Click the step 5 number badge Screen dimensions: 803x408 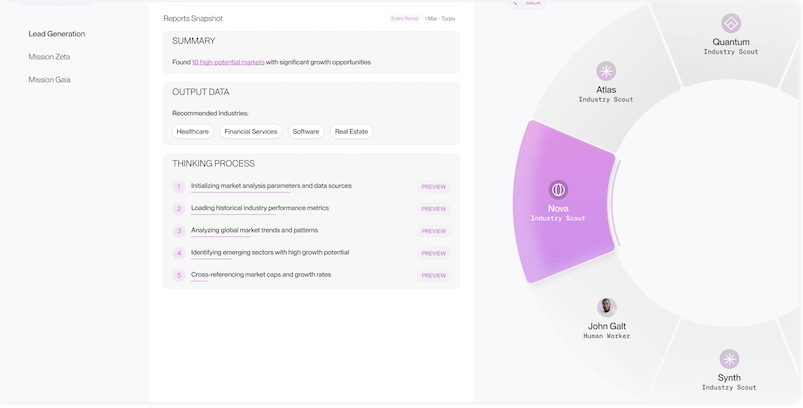[x=179, y=275]
